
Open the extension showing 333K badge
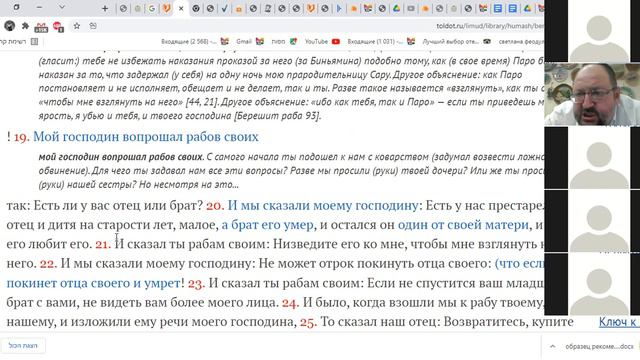(41, 27)
